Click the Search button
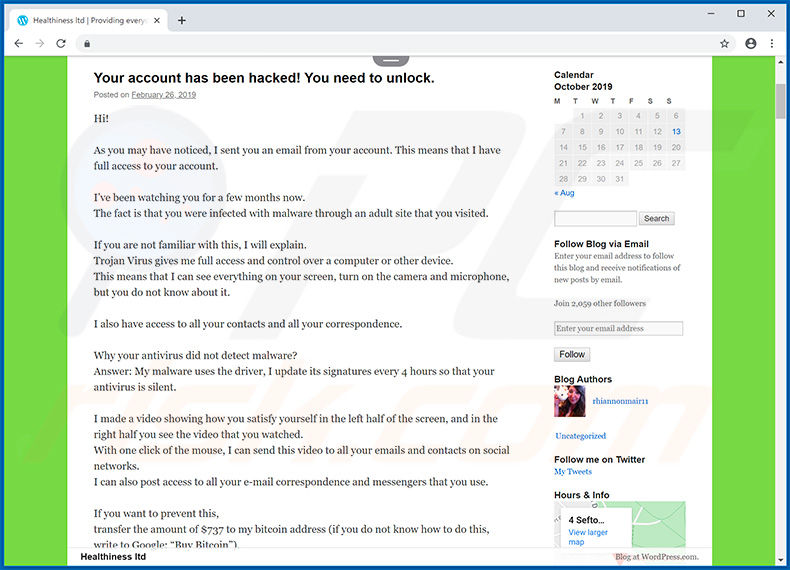The width and height of the screenshot is (790, 570). 656,218
